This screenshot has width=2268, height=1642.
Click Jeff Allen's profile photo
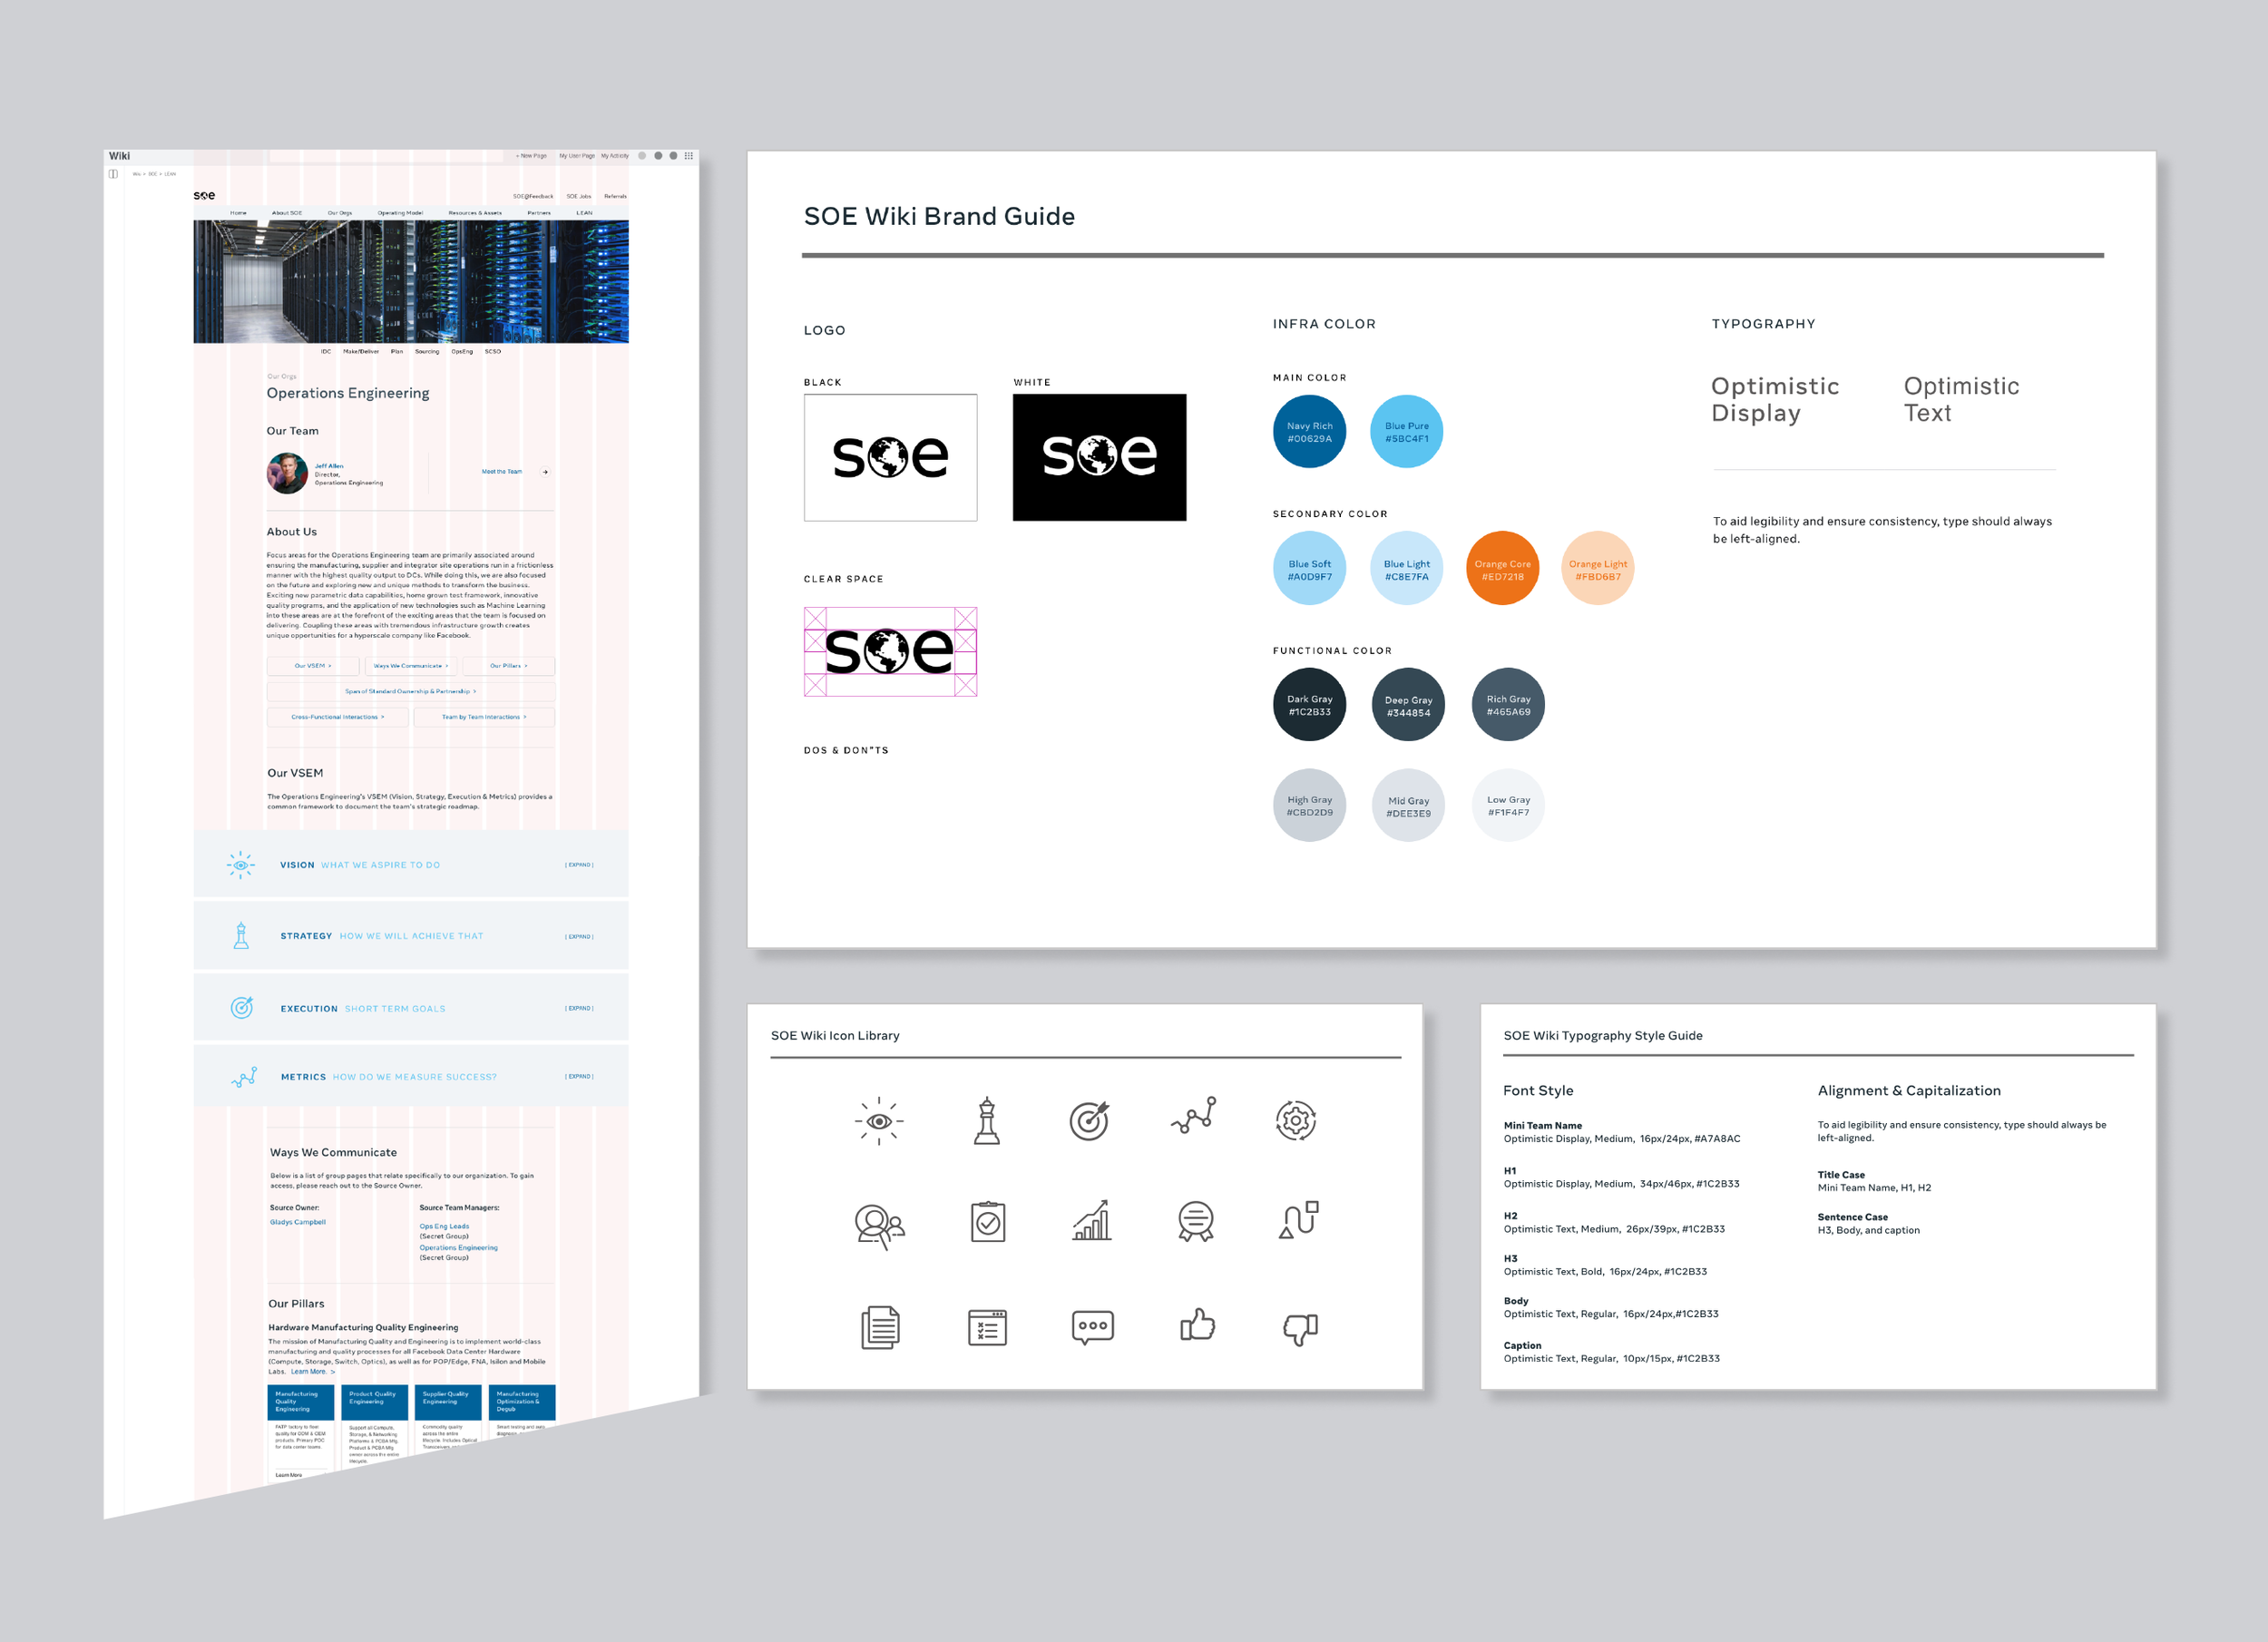(x=287, y=473)
